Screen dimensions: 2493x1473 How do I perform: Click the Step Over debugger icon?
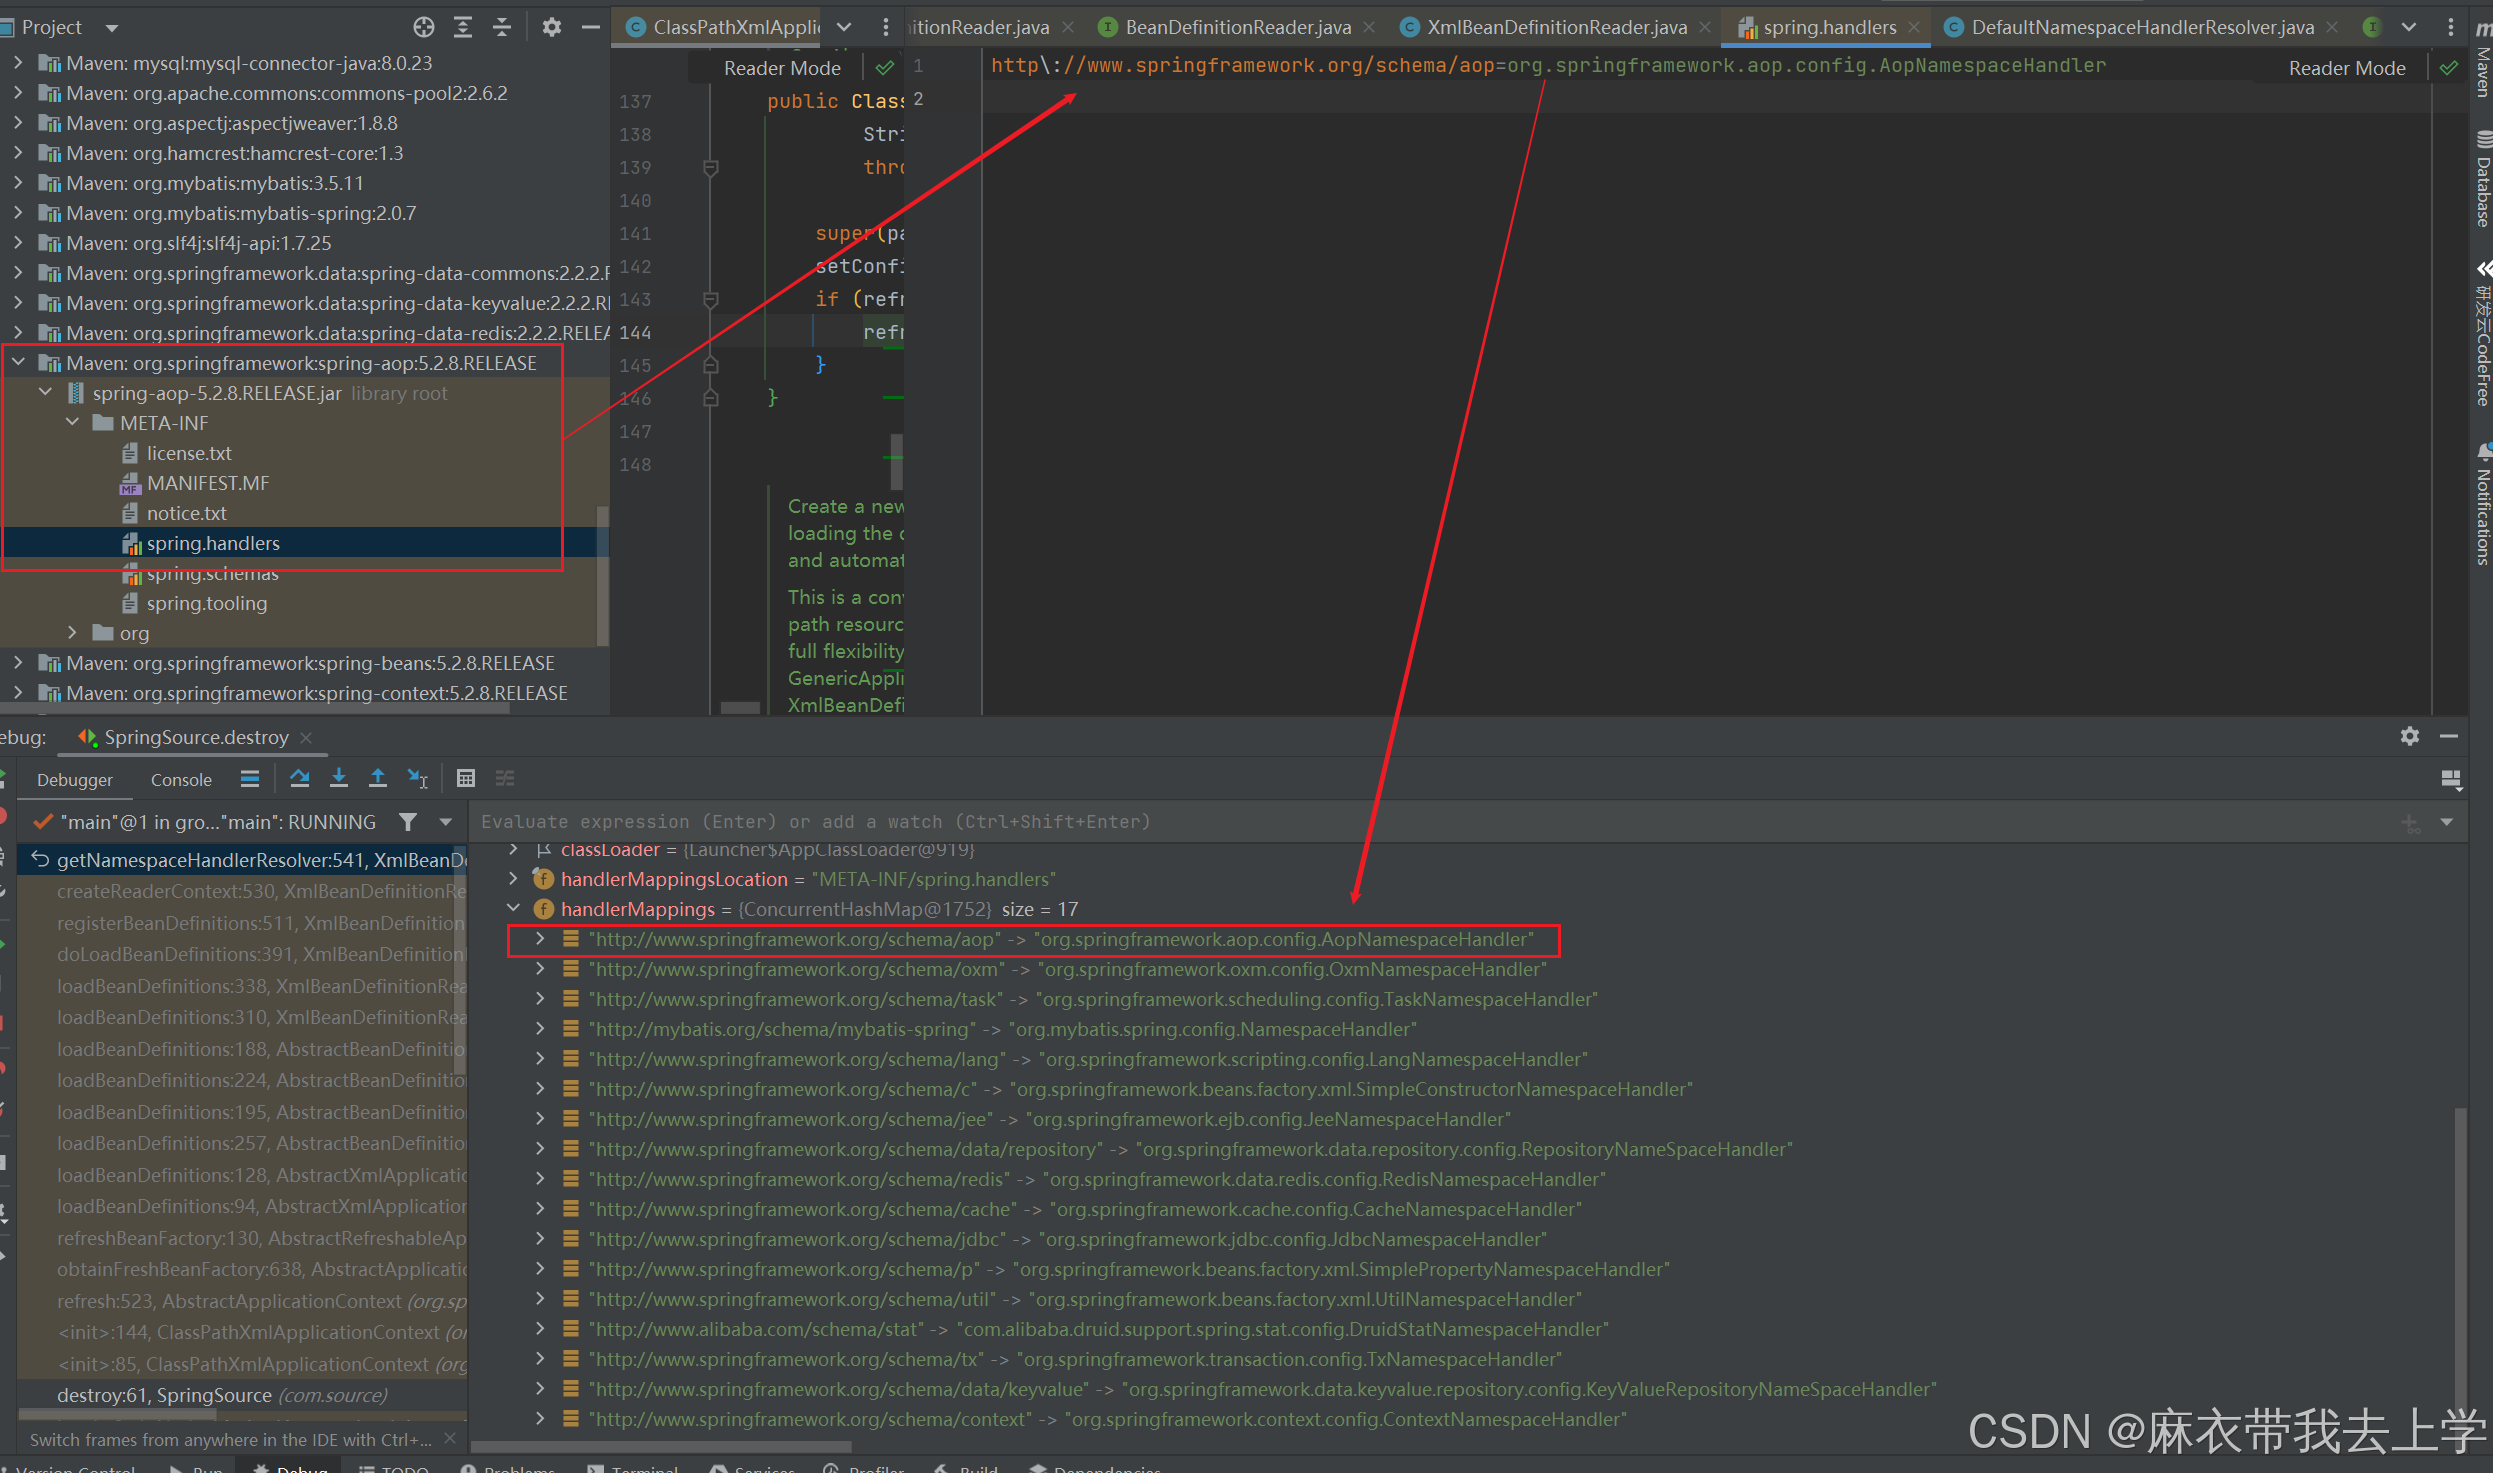[x=299, y=778]
